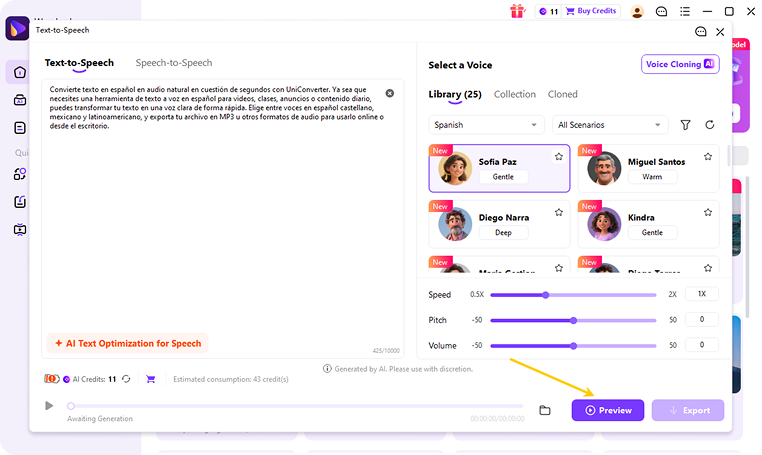This screenshot has width=762, height=455.
Task: Expand the Spanish language dropdown
Action: 485,125
